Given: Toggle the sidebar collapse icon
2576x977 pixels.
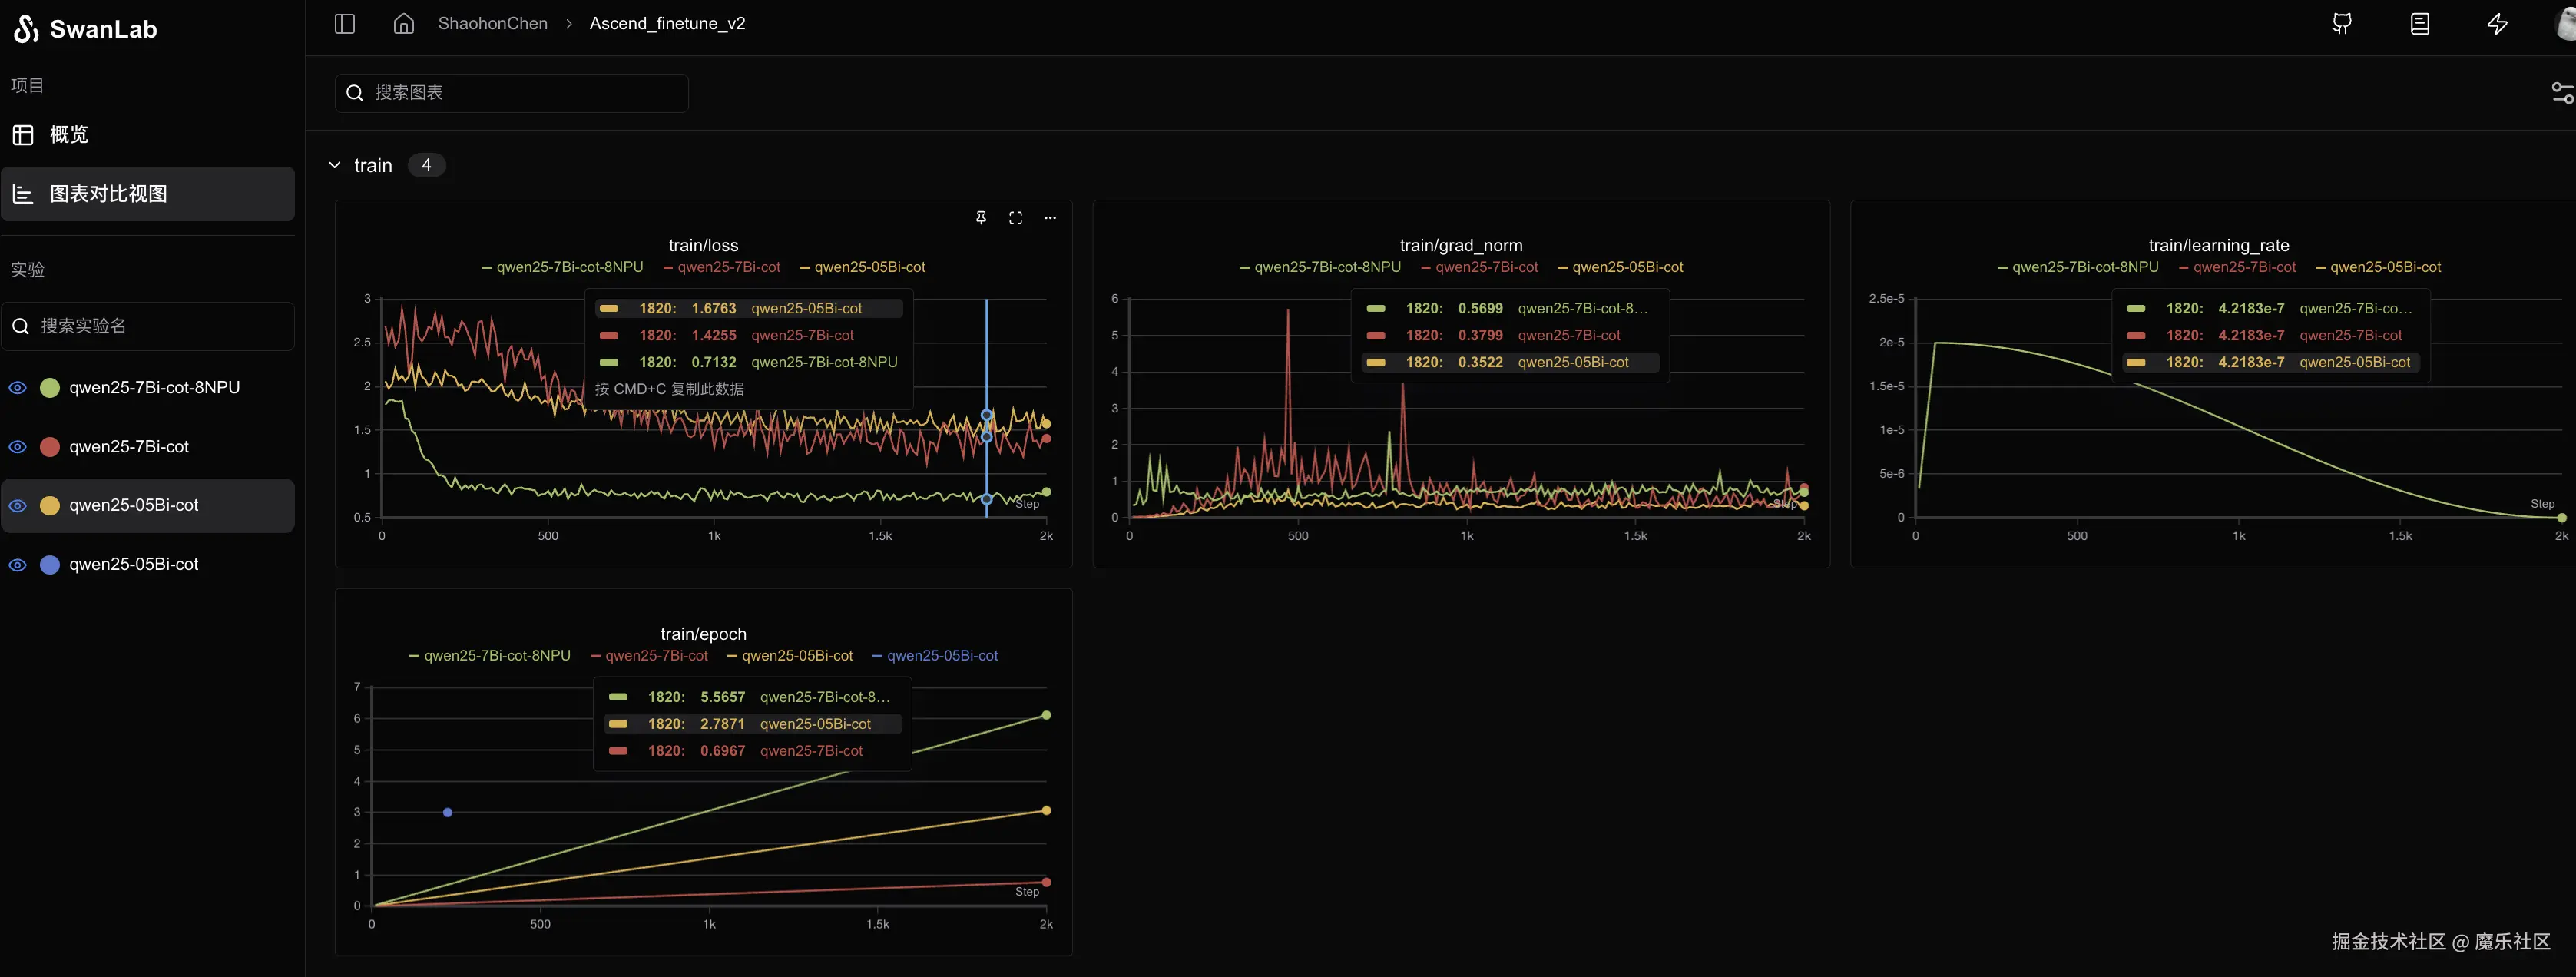Looking at the screenshot, I should click(x=345, y=23).
